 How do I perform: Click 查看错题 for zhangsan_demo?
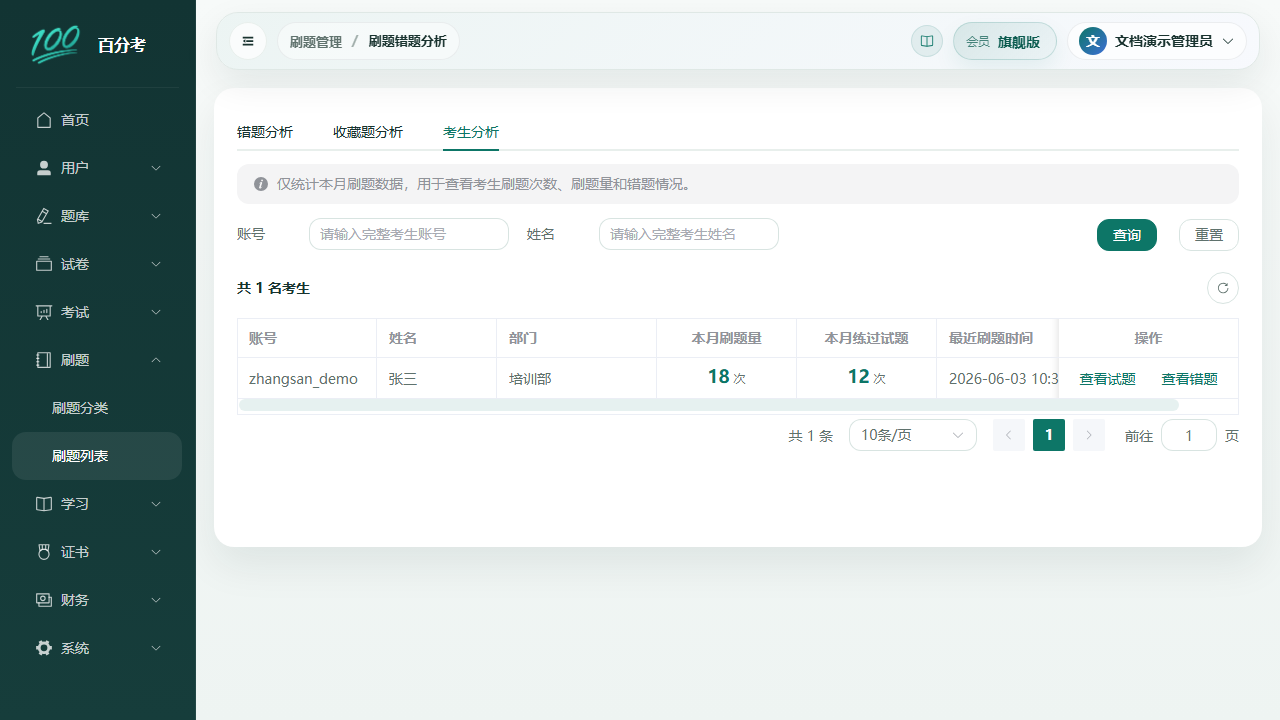pyautogui.click(x=1189, y=379)
